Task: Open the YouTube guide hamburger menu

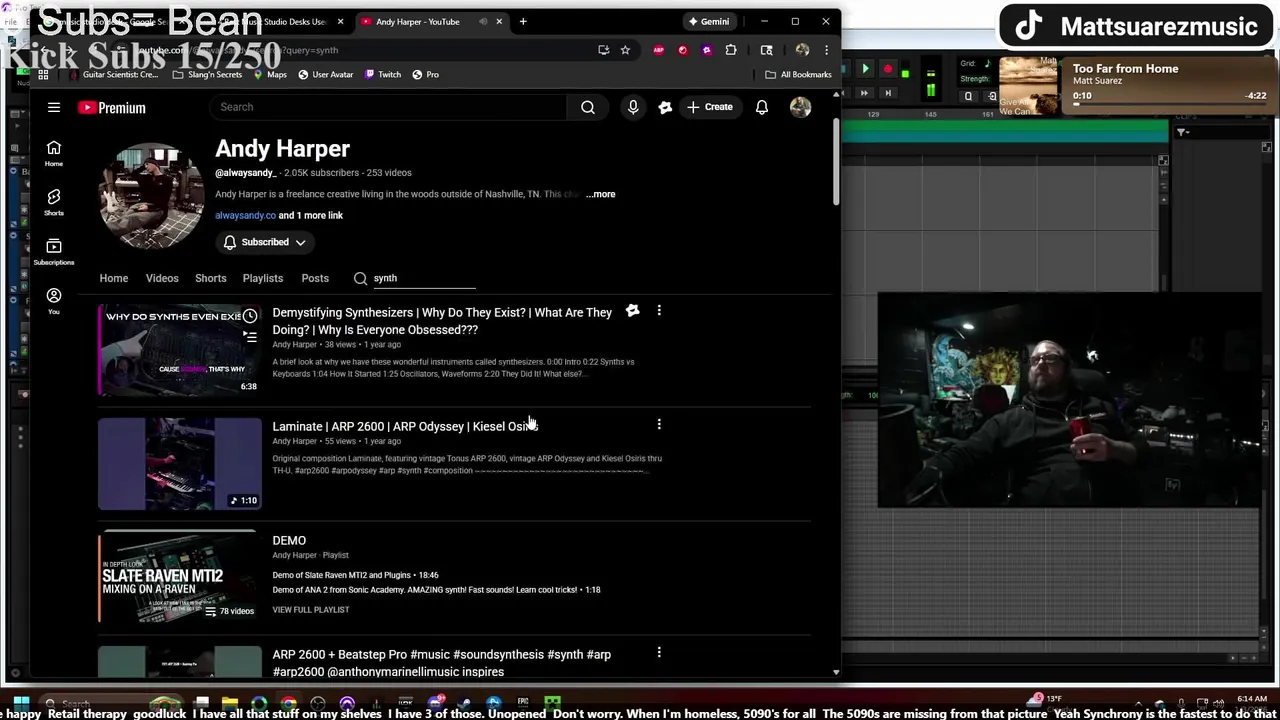Action: 54,107
